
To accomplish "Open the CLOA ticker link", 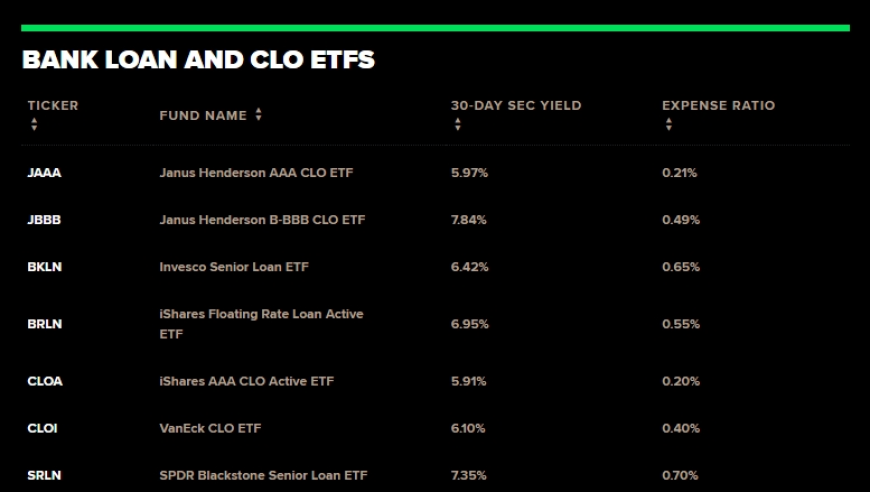I will 45,381.
